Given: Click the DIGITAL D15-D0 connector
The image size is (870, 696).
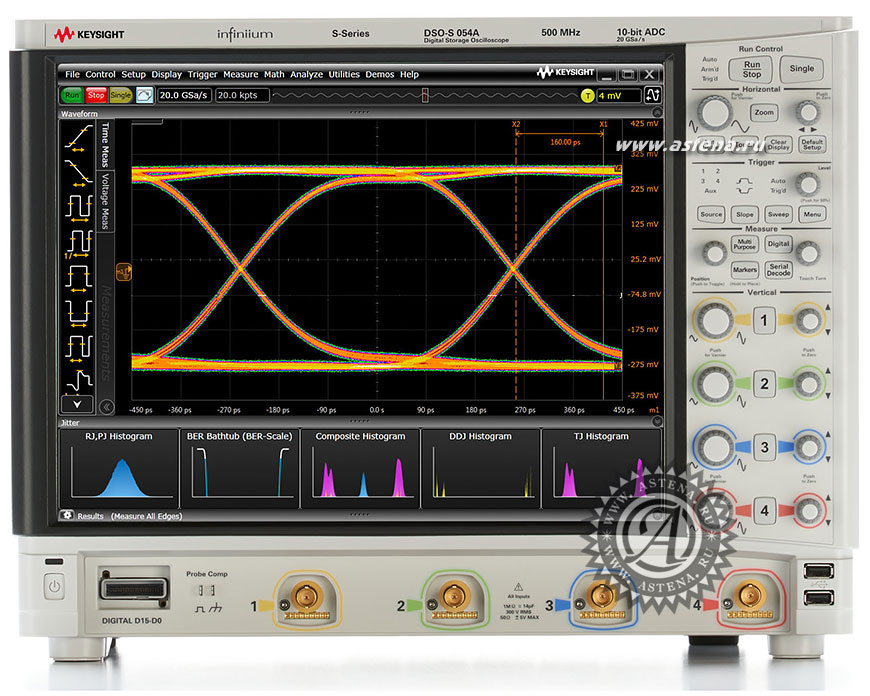Looking at the screenshot, I should tap(133, 589).
